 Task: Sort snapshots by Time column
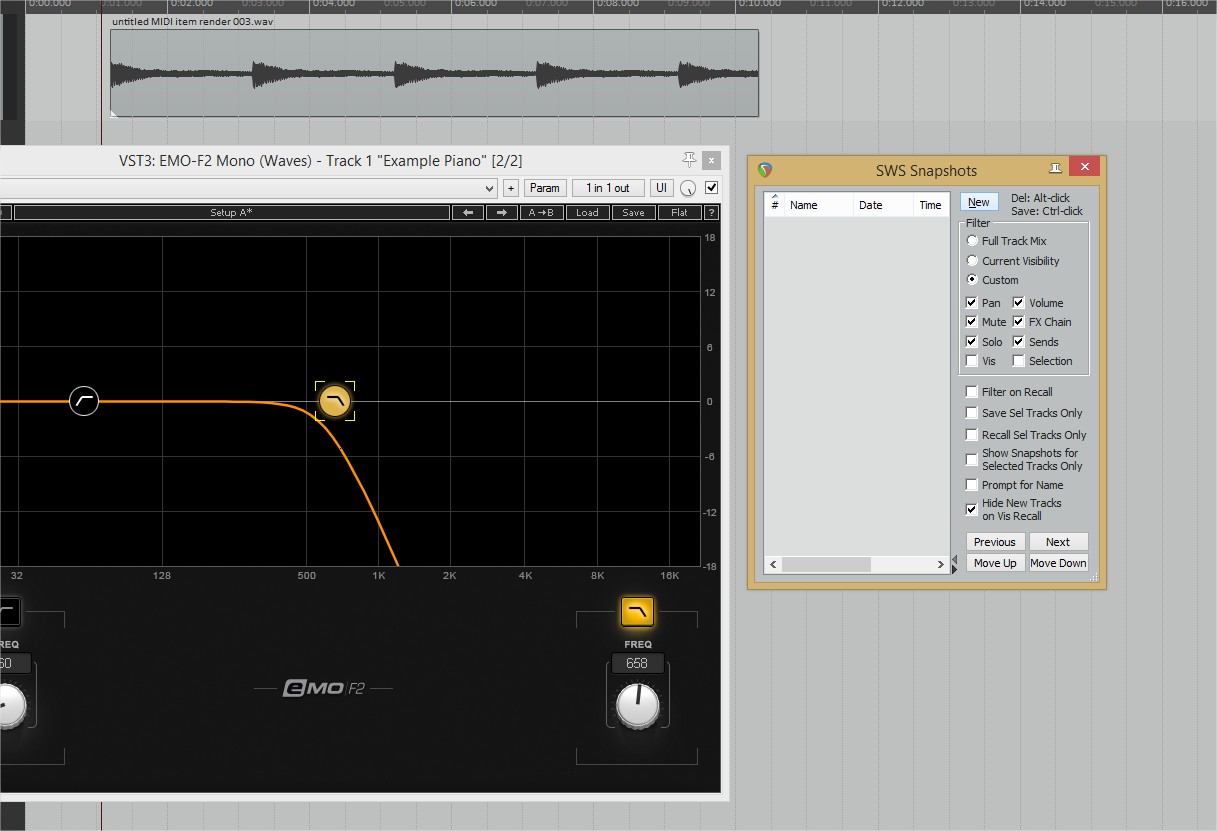point(931,204)
